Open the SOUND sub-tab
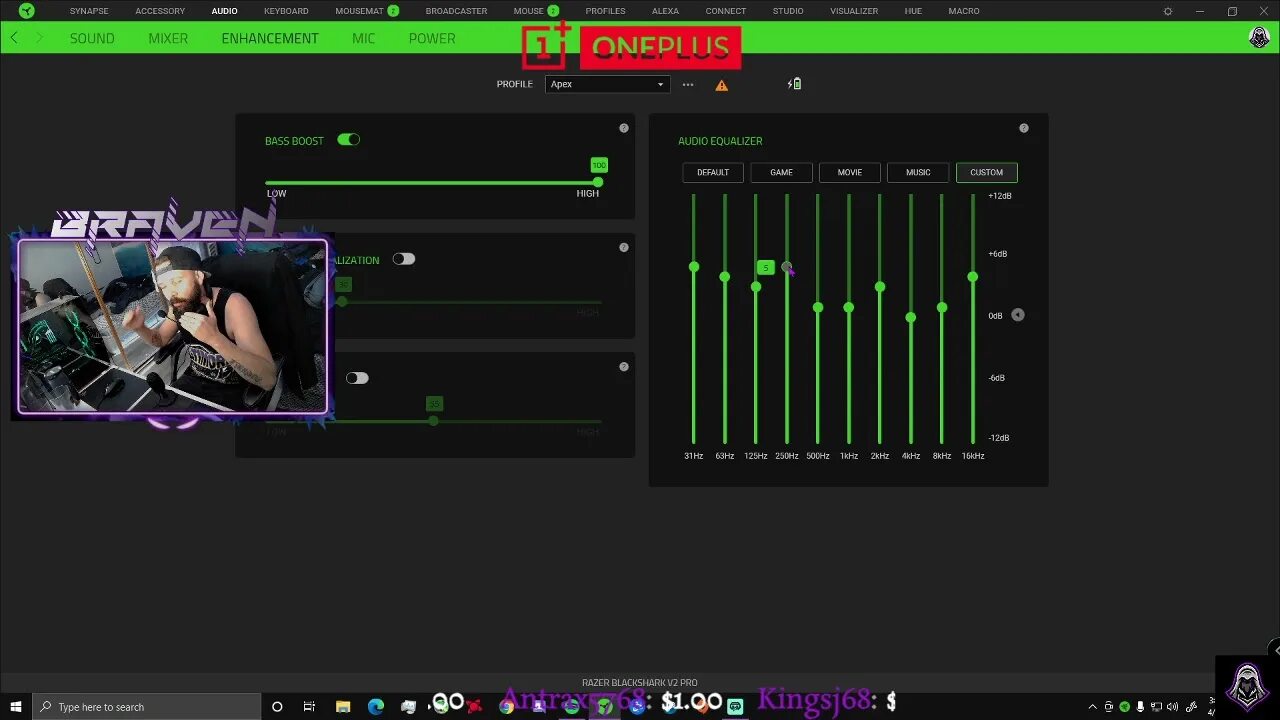Screen dimensions: 1280x720 click(92, 38)
